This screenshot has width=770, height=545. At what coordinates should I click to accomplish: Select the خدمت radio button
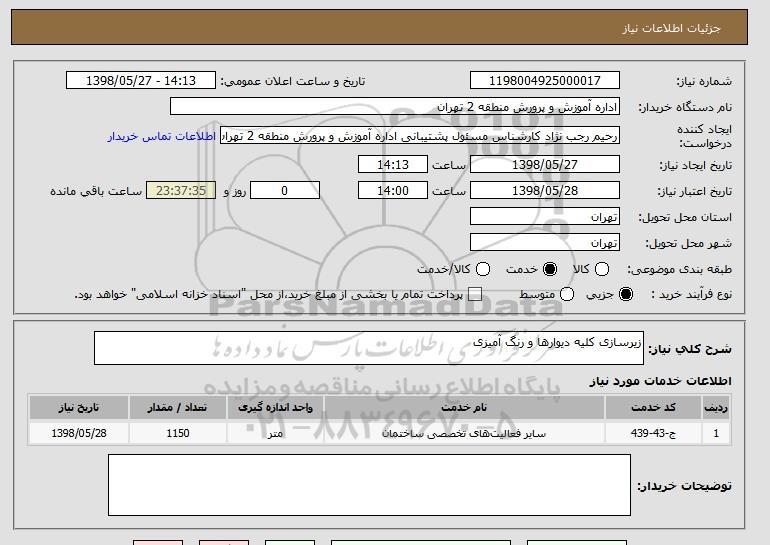[x=550, y=269]
